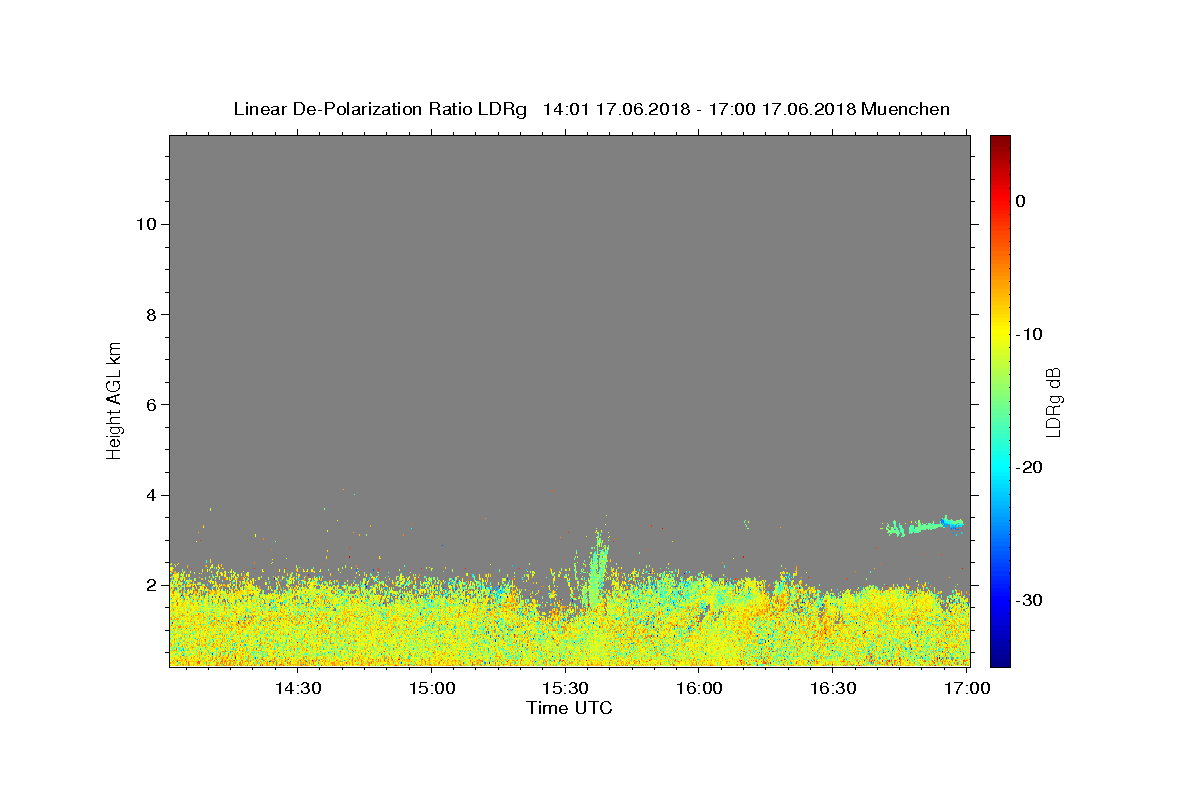
Task: Click the 16:00 time tick label
Action: [699, 689]
